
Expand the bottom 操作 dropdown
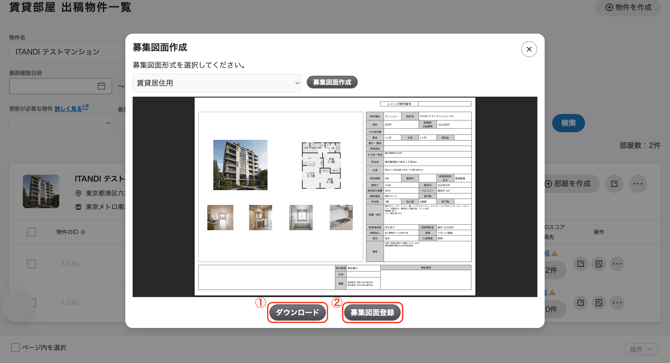click(641, 349)
